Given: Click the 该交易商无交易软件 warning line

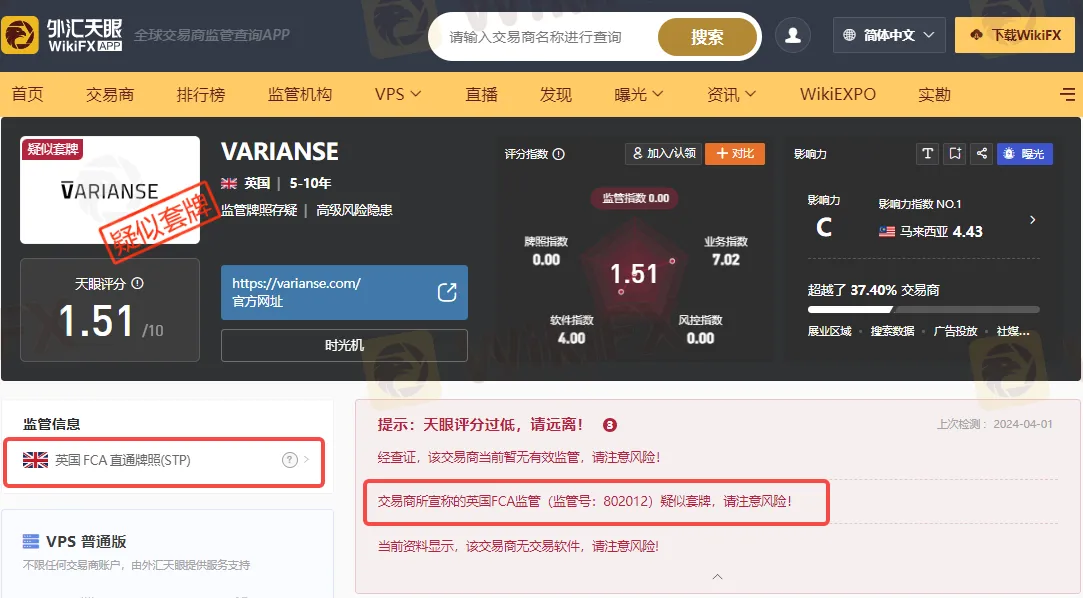Looking at the screenshot, I should coord(518,546).
